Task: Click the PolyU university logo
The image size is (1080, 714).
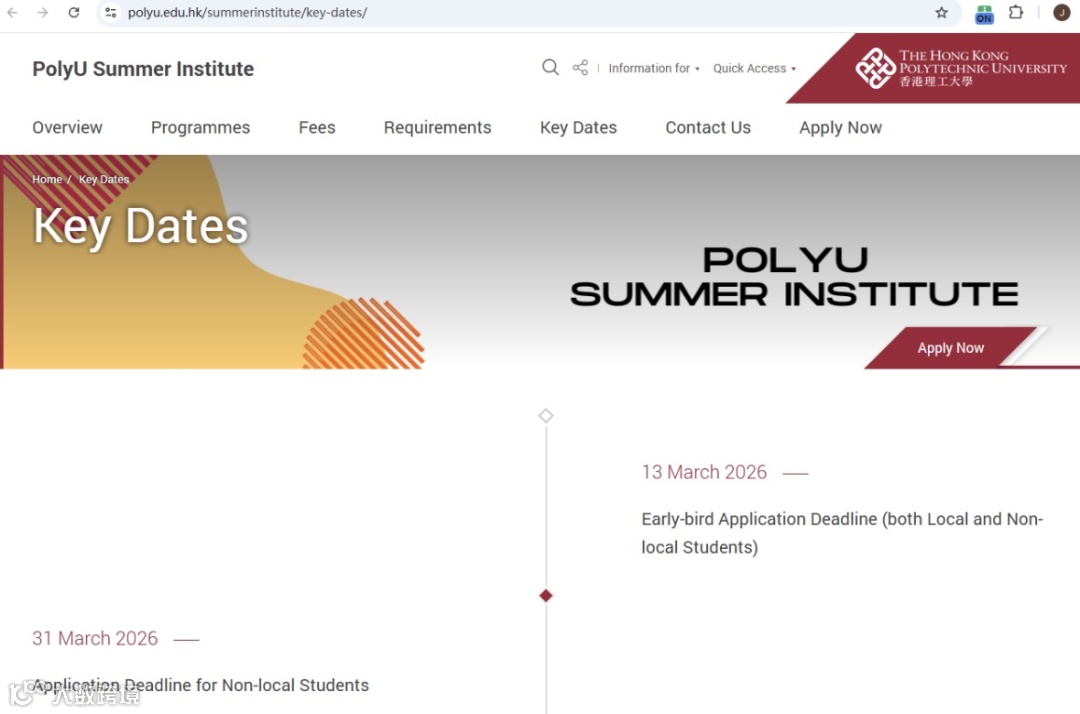Action: click(961, 68)
